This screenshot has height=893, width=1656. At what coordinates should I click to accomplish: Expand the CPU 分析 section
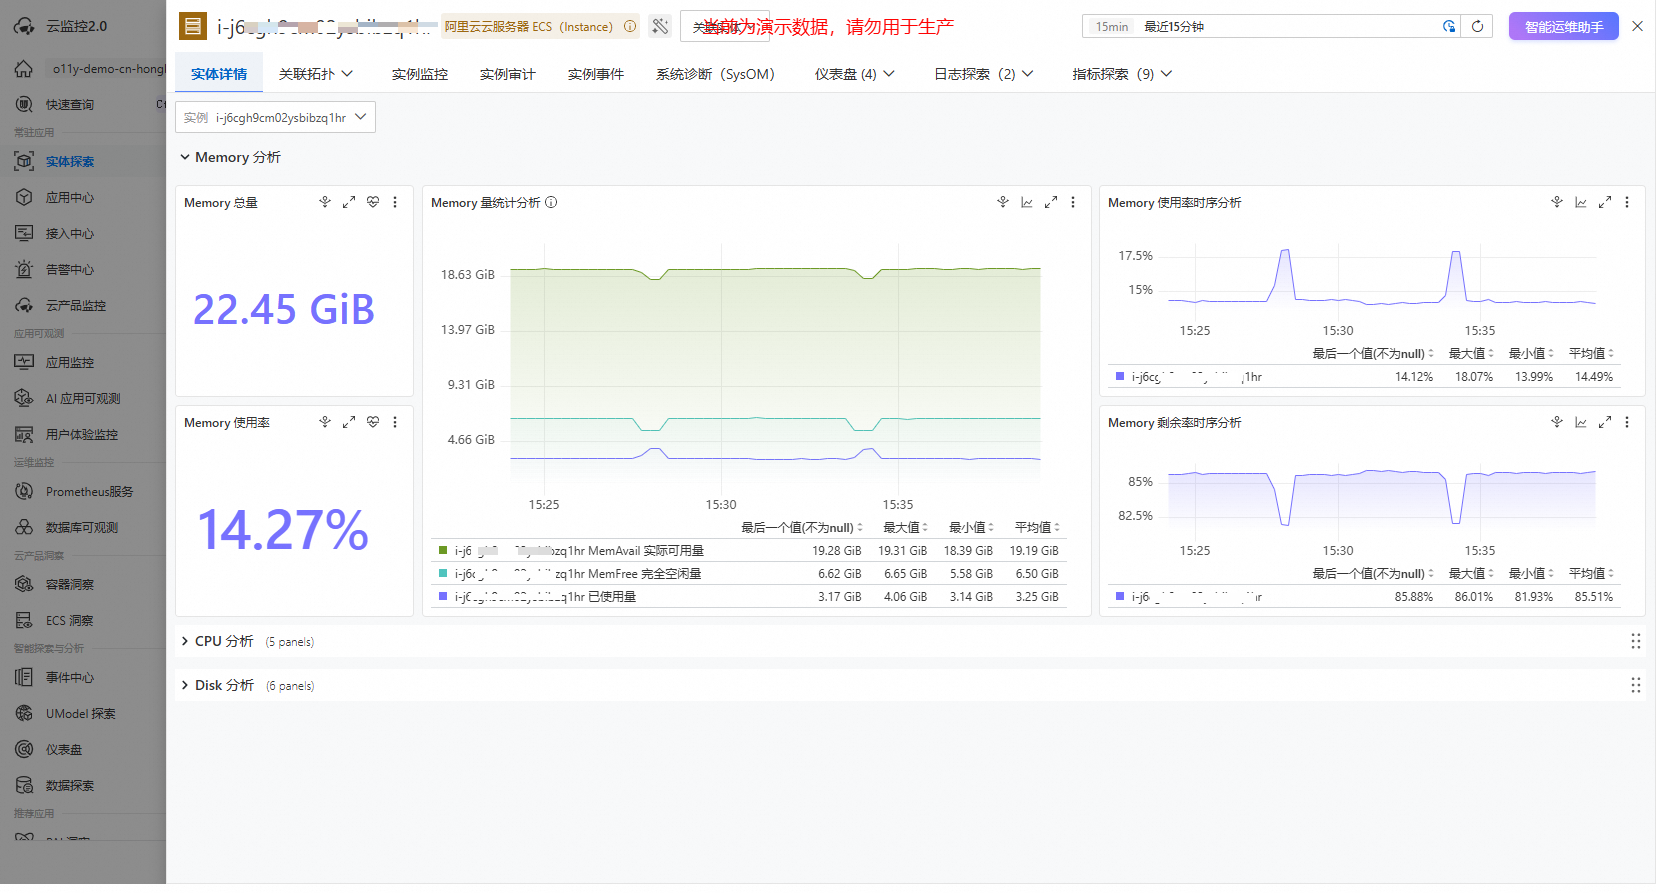[x=223, y=642]
